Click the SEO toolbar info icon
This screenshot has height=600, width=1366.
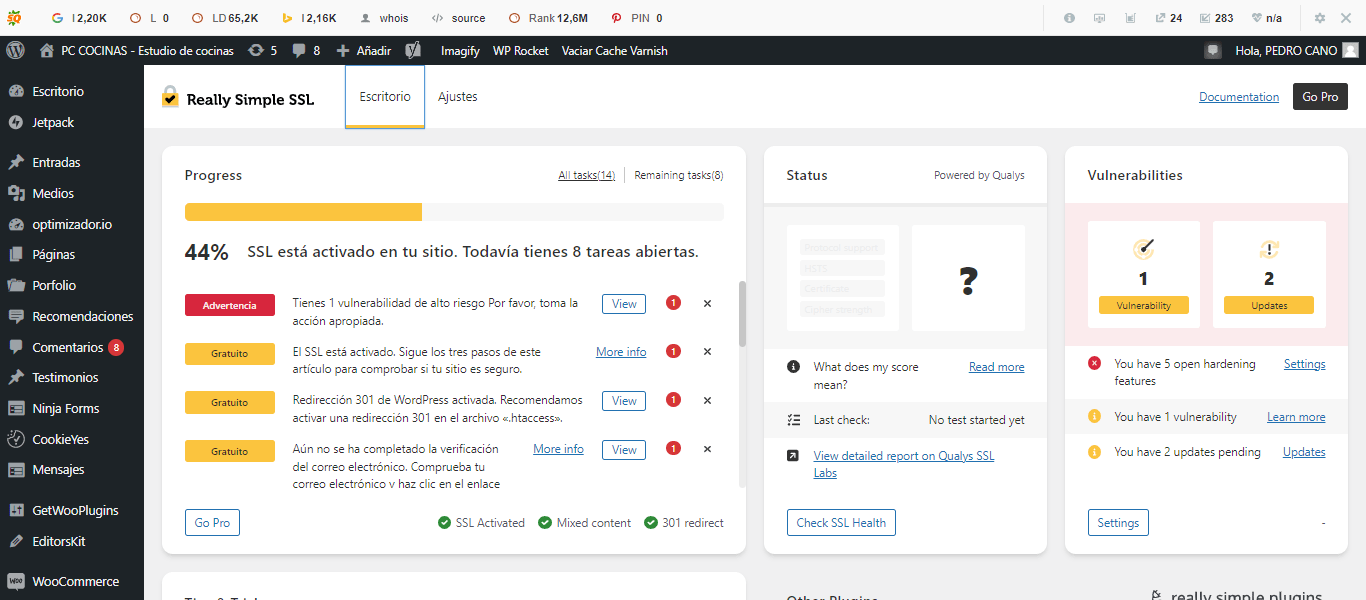1069,18
